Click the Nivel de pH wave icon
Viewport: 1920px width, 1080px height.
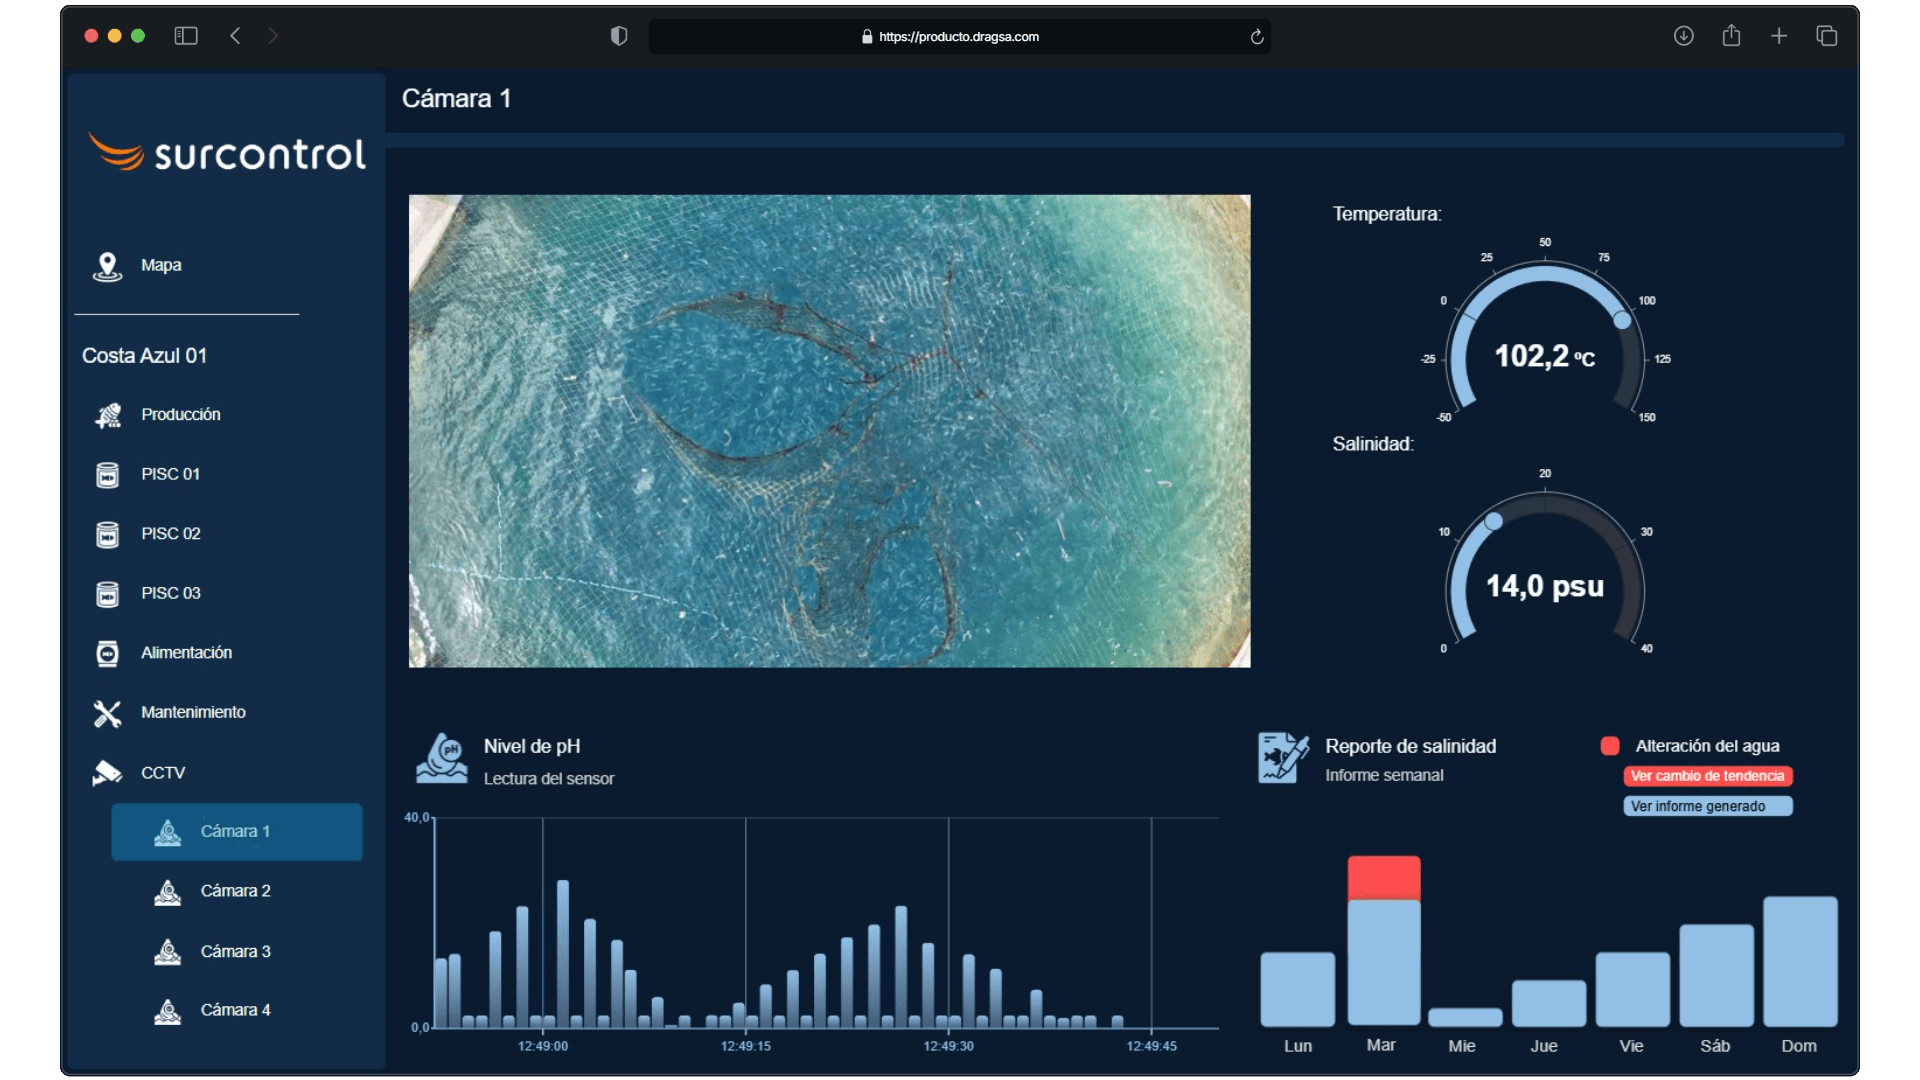tap(441, 759)
